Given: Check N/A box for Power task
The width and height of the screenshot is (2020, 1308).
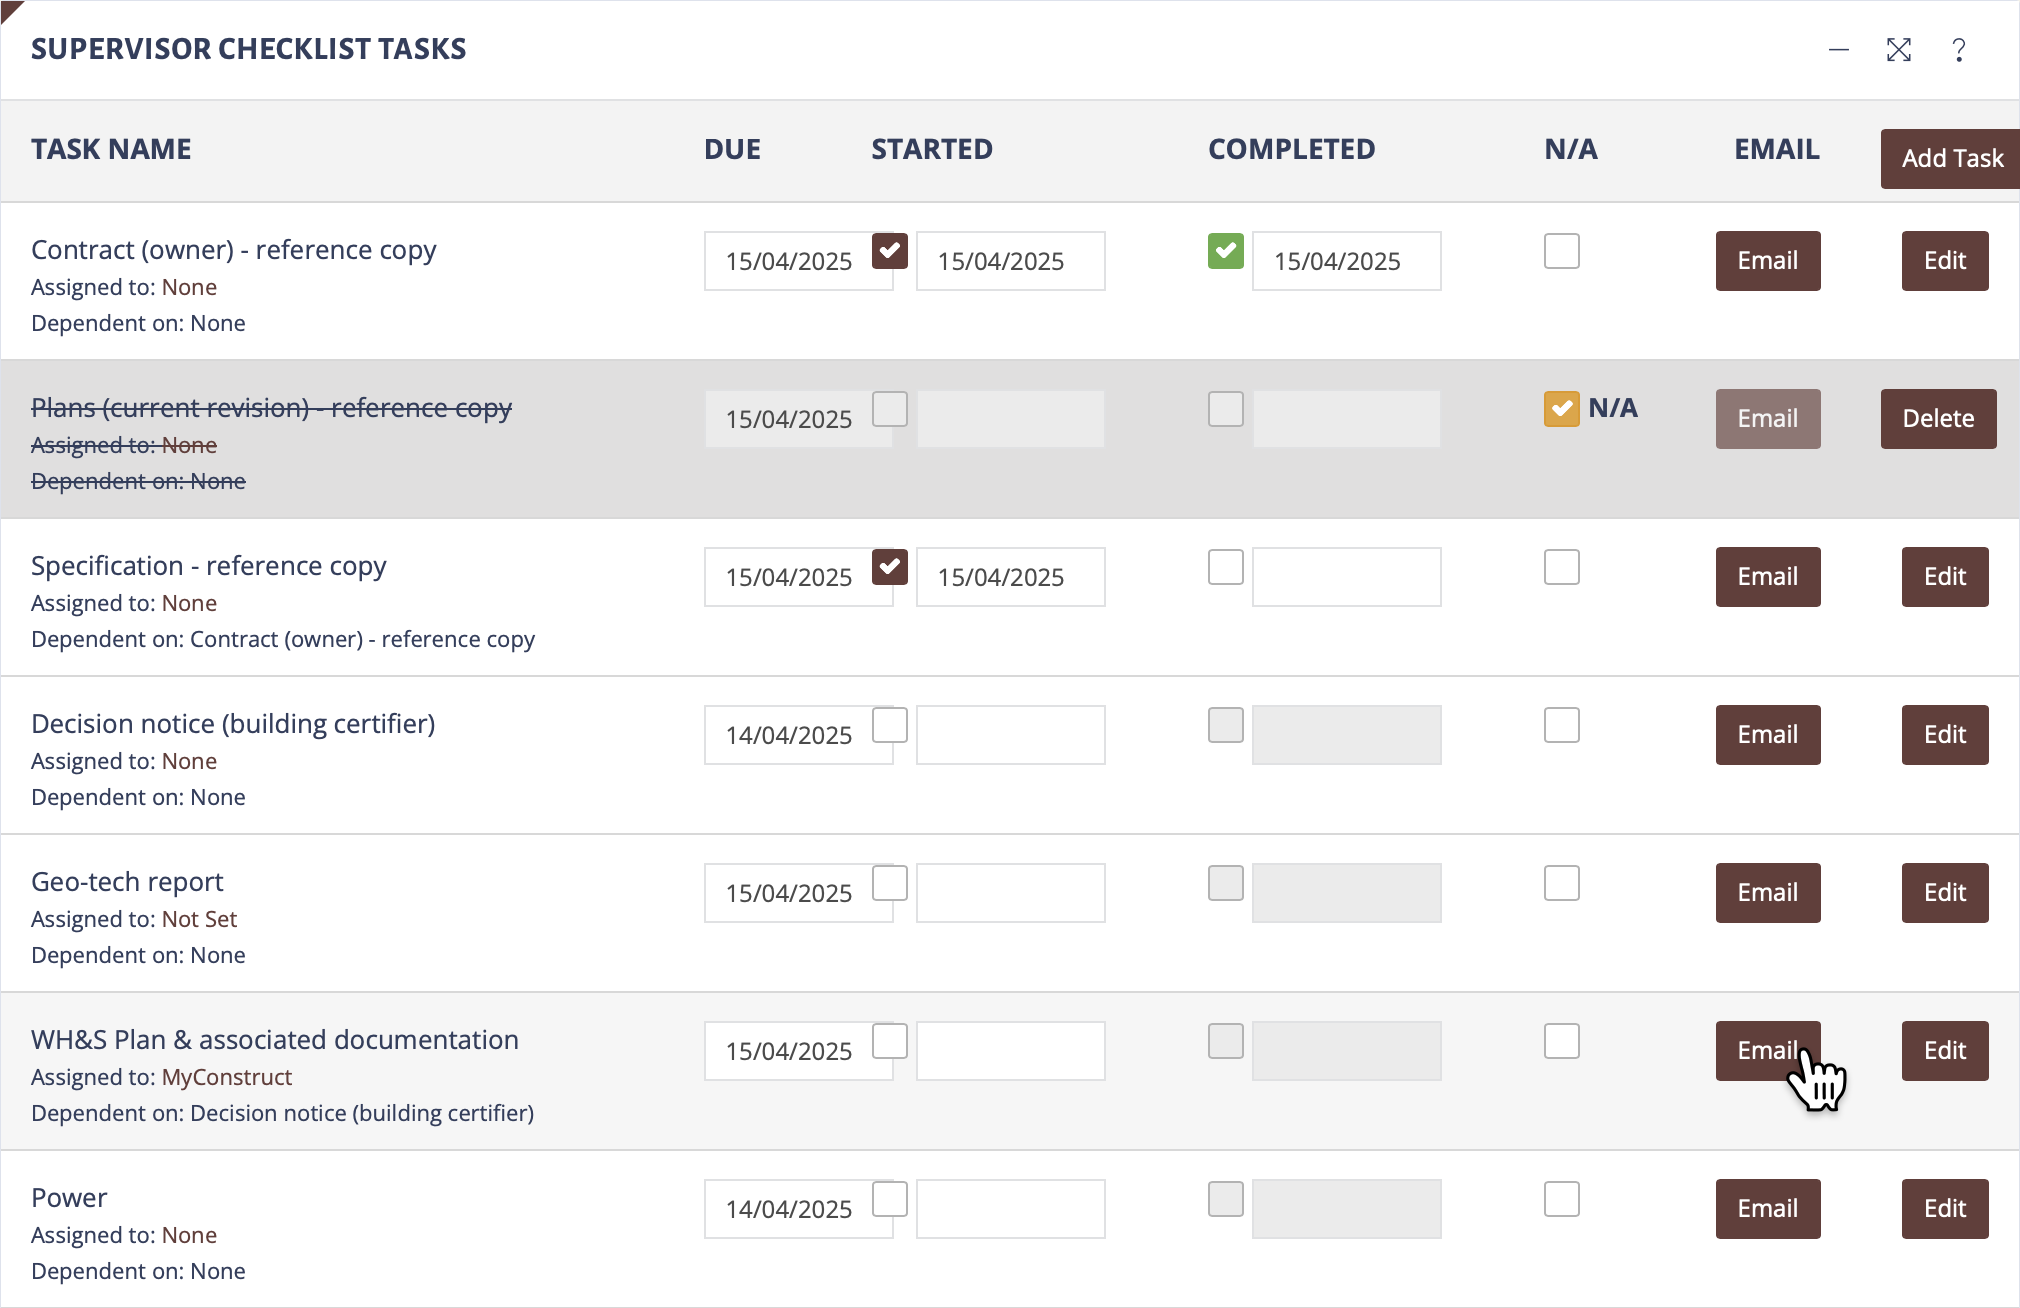Looking at the screenshot, I should 1561,1199.
